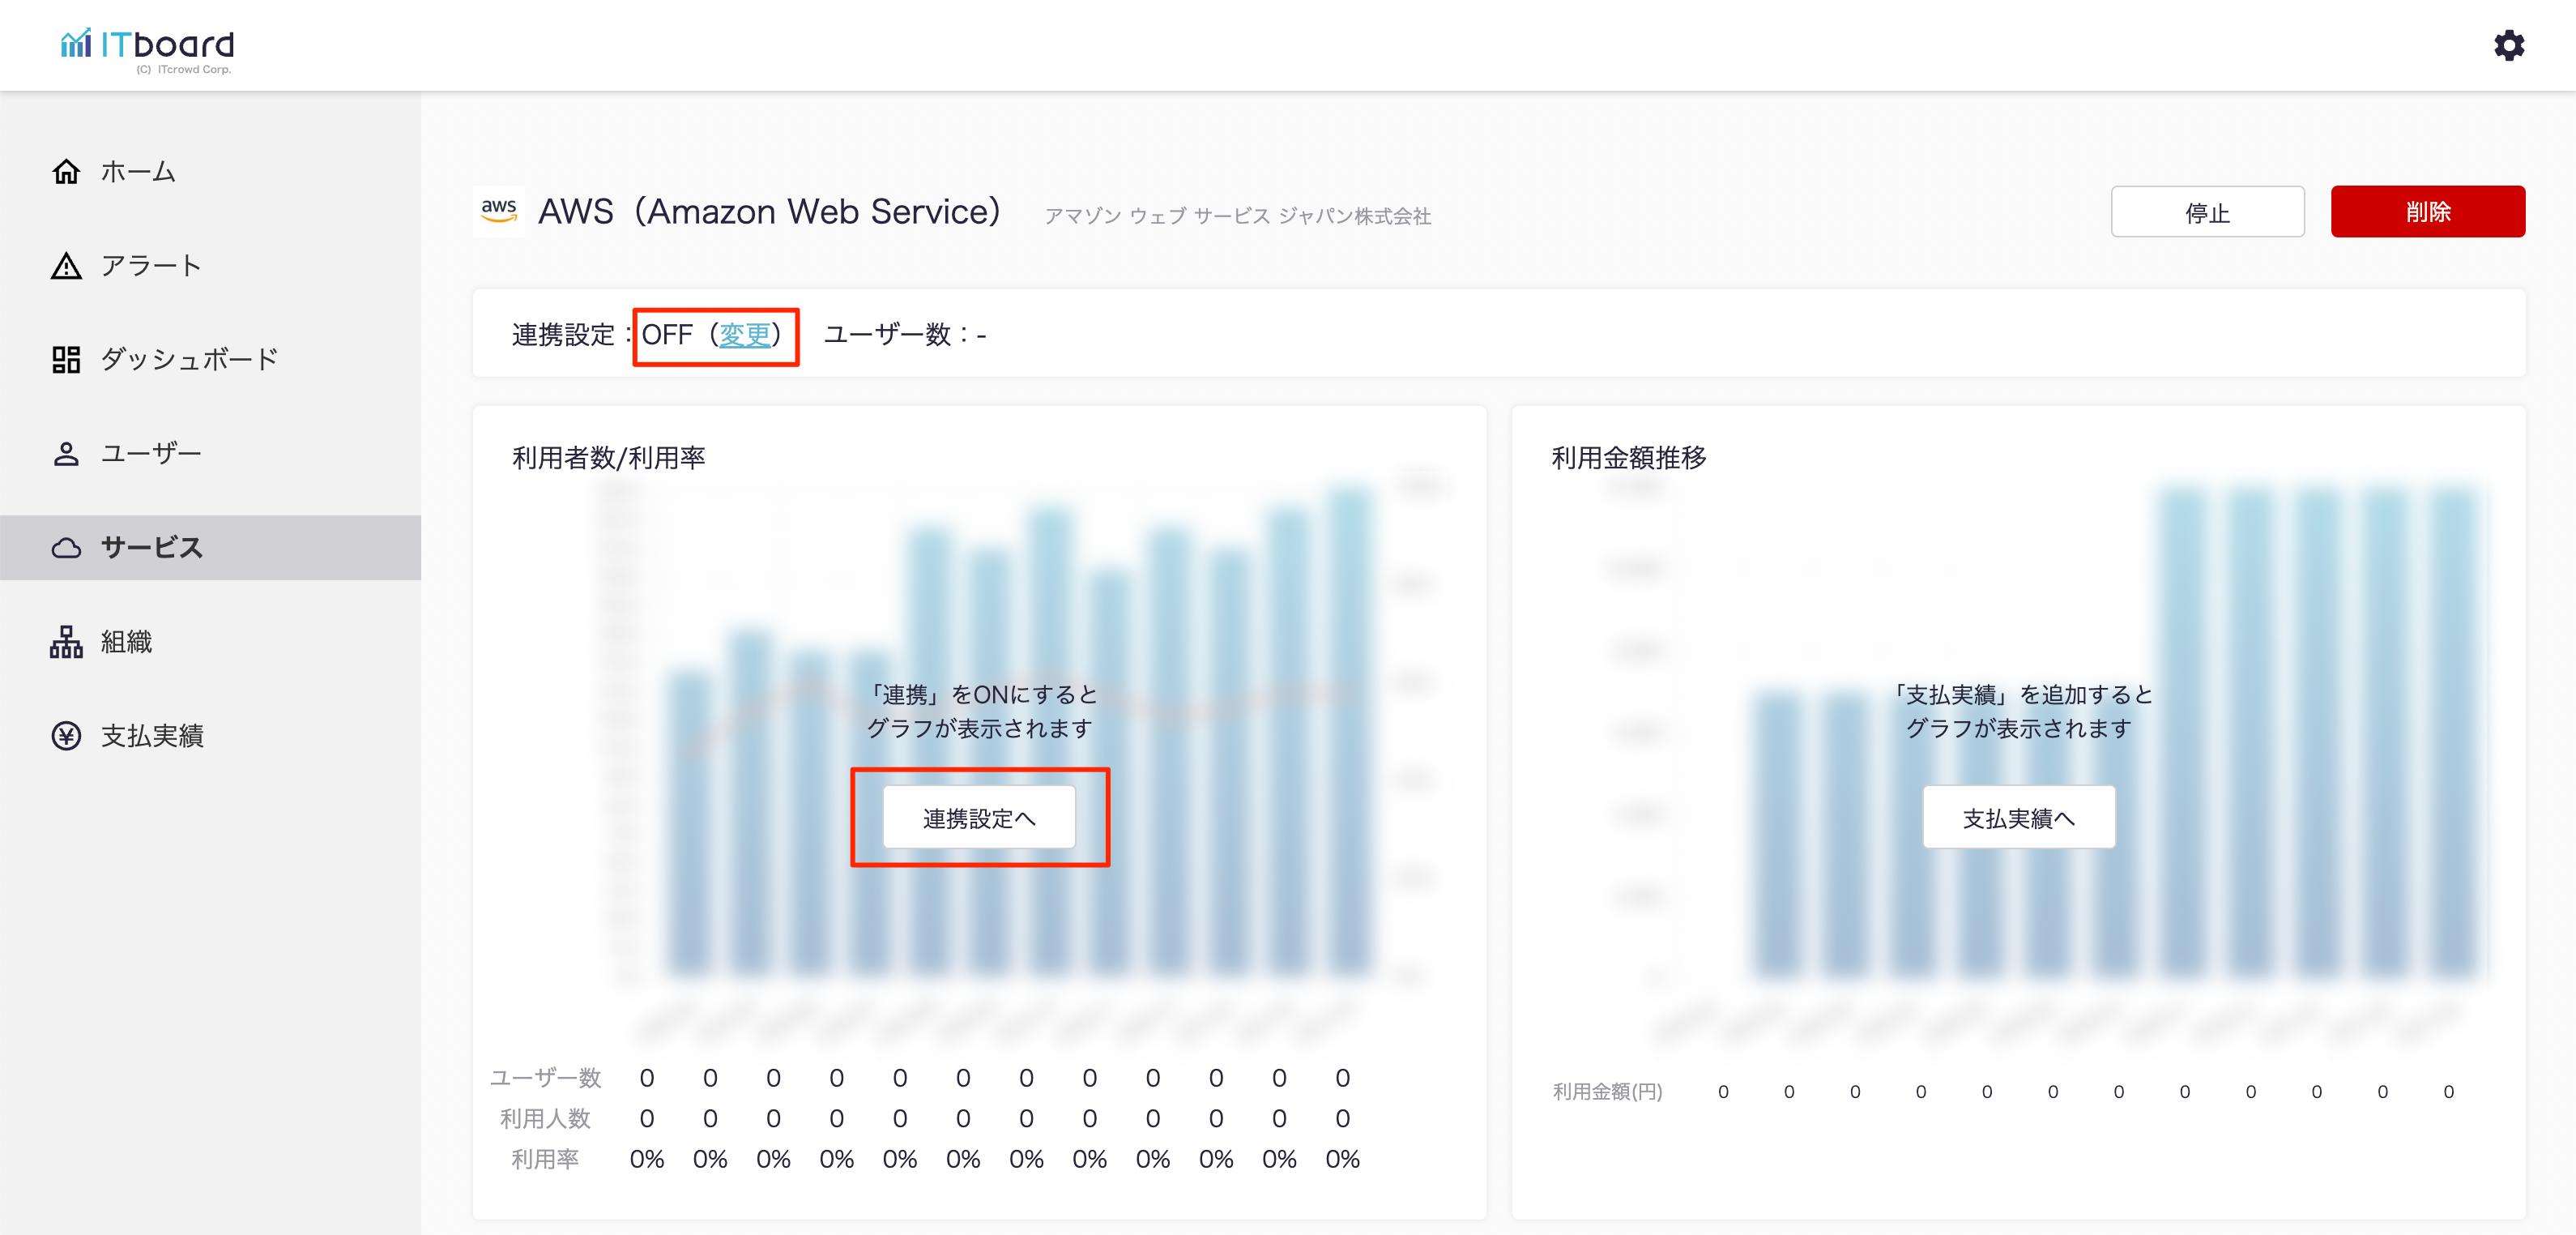Click the alert triangle icon
The width and height of the screenshot is (2576, 1235).
click(66, 266)
